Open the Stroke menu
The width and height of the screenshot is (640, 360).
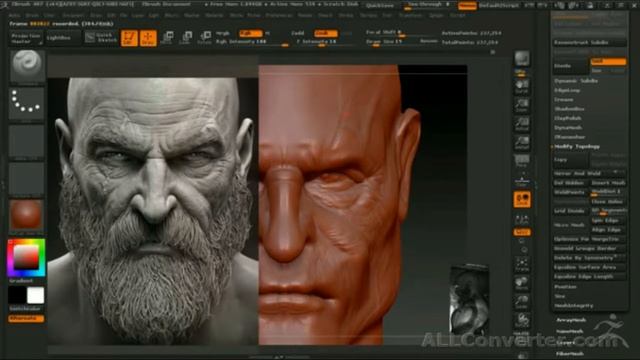[x=346, y=16]
